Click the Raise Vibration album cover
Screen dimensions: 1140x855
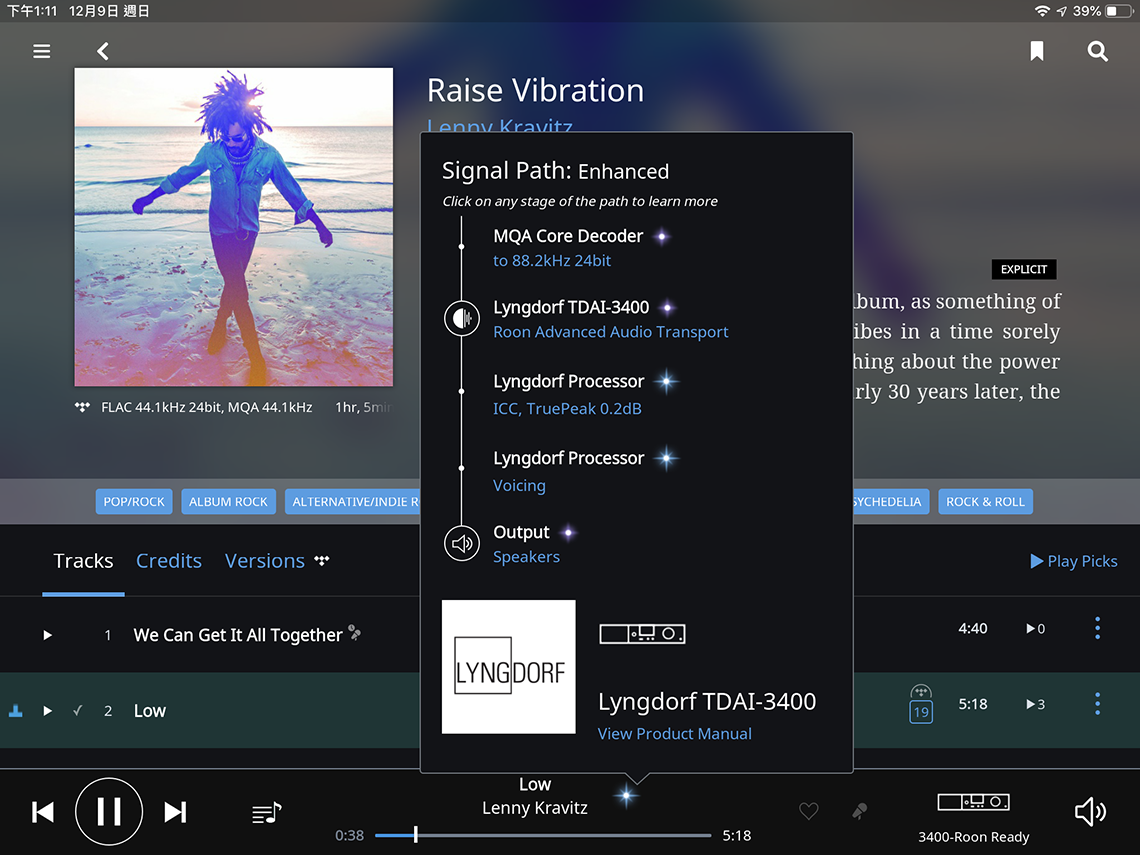tap(233, 227)
